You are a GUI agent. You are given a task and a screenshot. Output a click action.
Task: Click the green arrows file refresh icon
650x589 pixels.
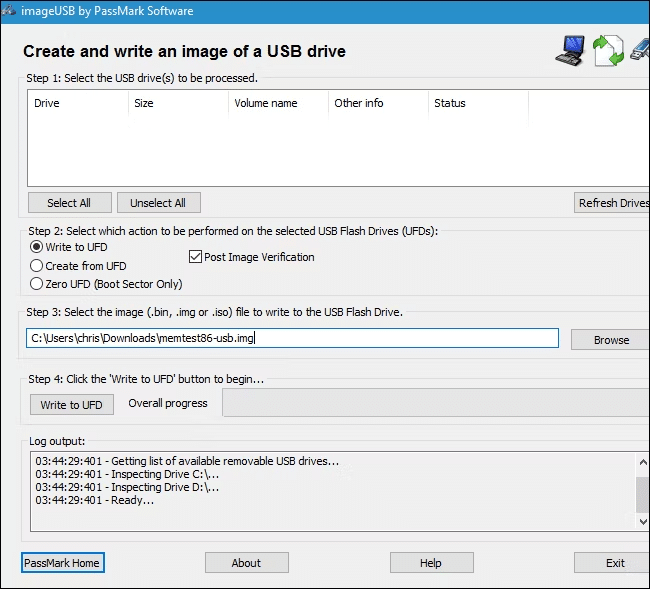coord(608,50)
